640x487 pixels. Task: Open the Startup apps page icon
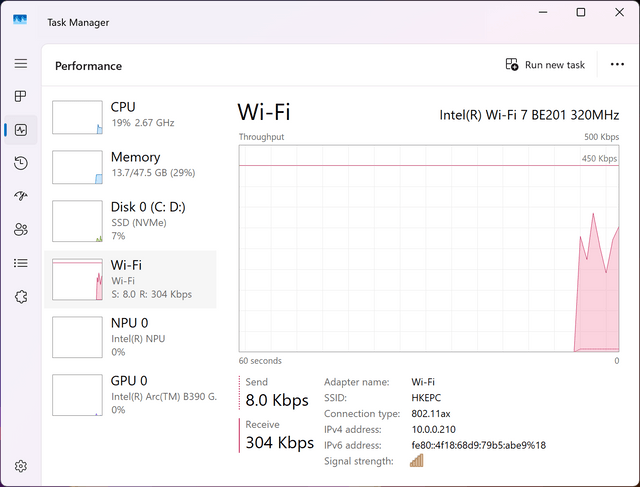point(21,196)
